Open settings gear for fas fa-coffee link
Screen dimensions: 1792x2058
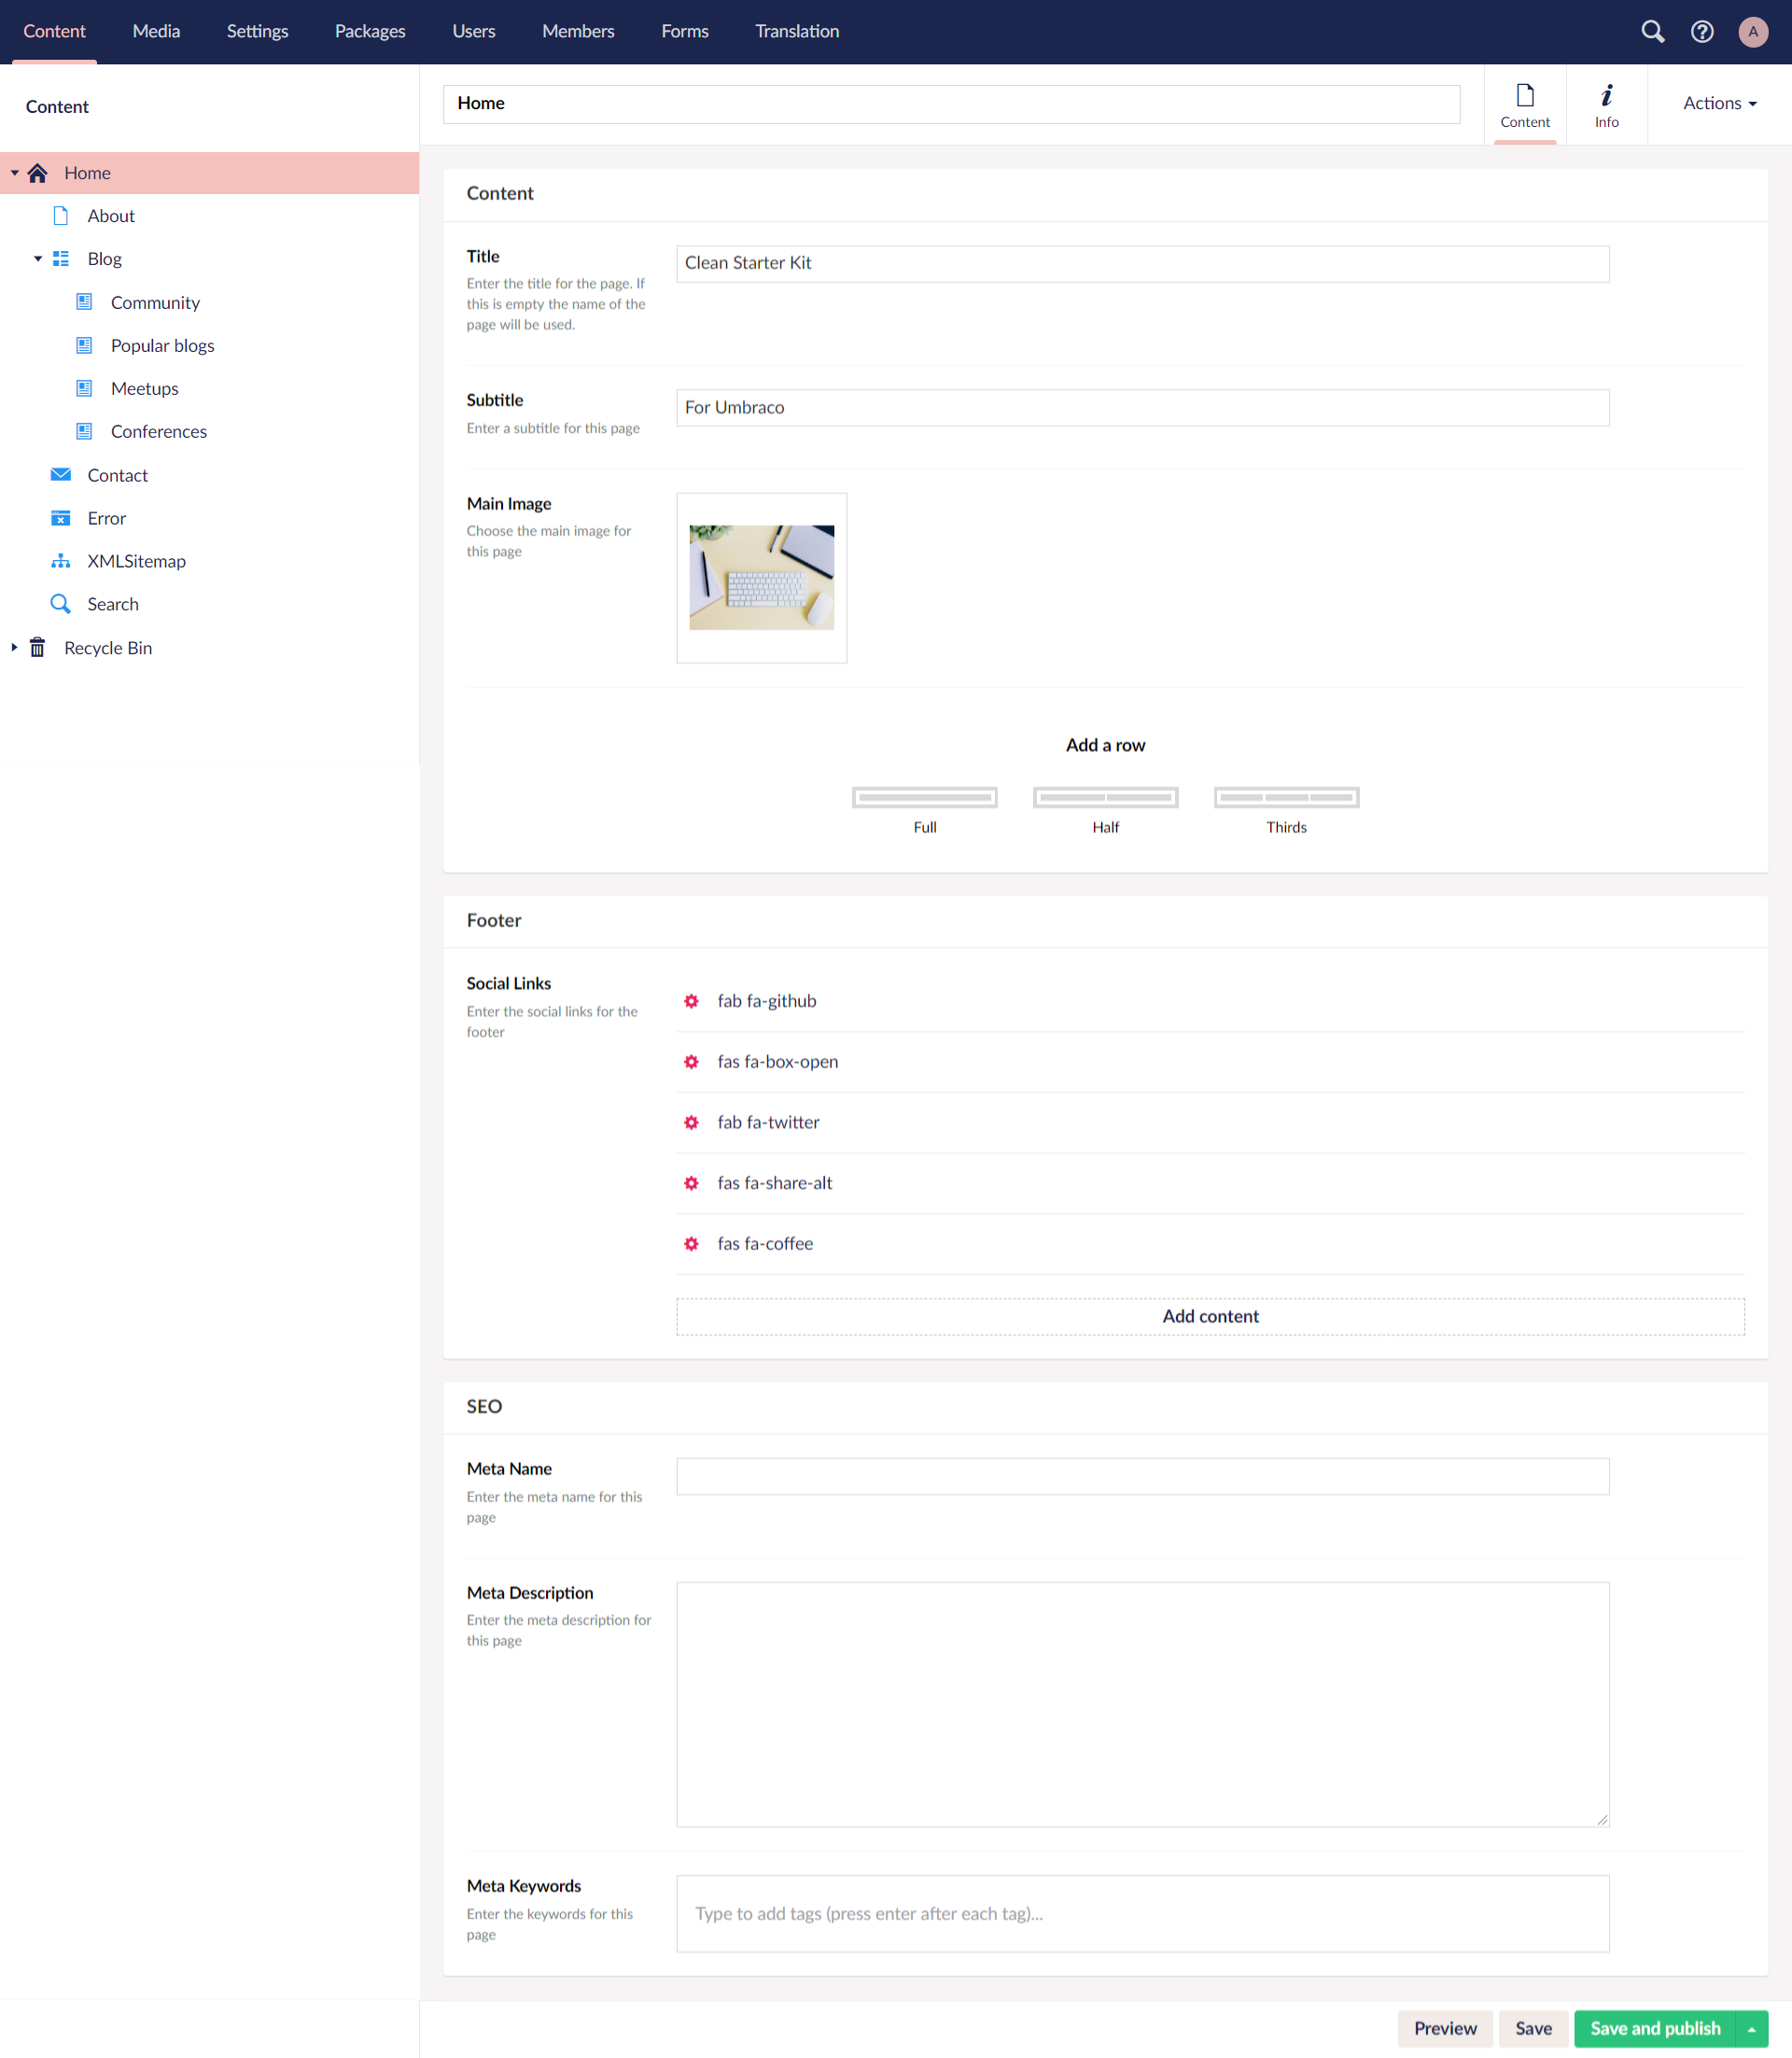click(691, 1244)
